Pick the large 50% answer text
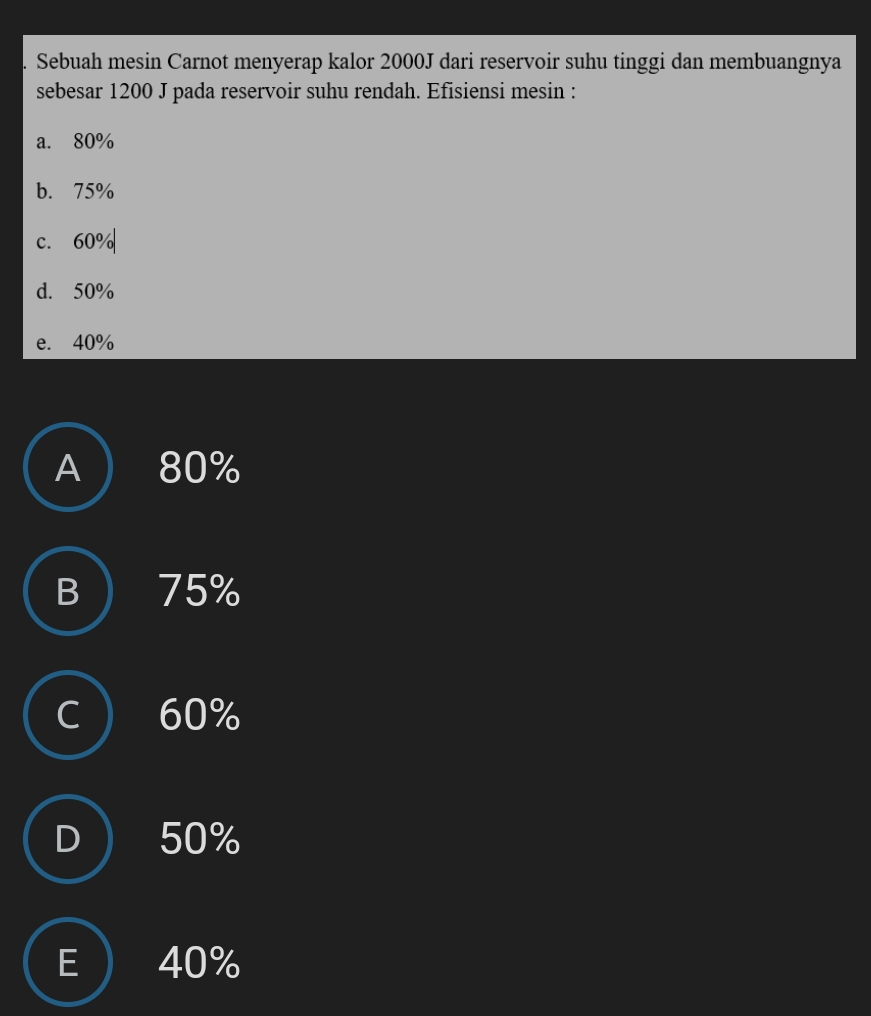This screenshot has height=1016, width=871. tap(200, 840)
